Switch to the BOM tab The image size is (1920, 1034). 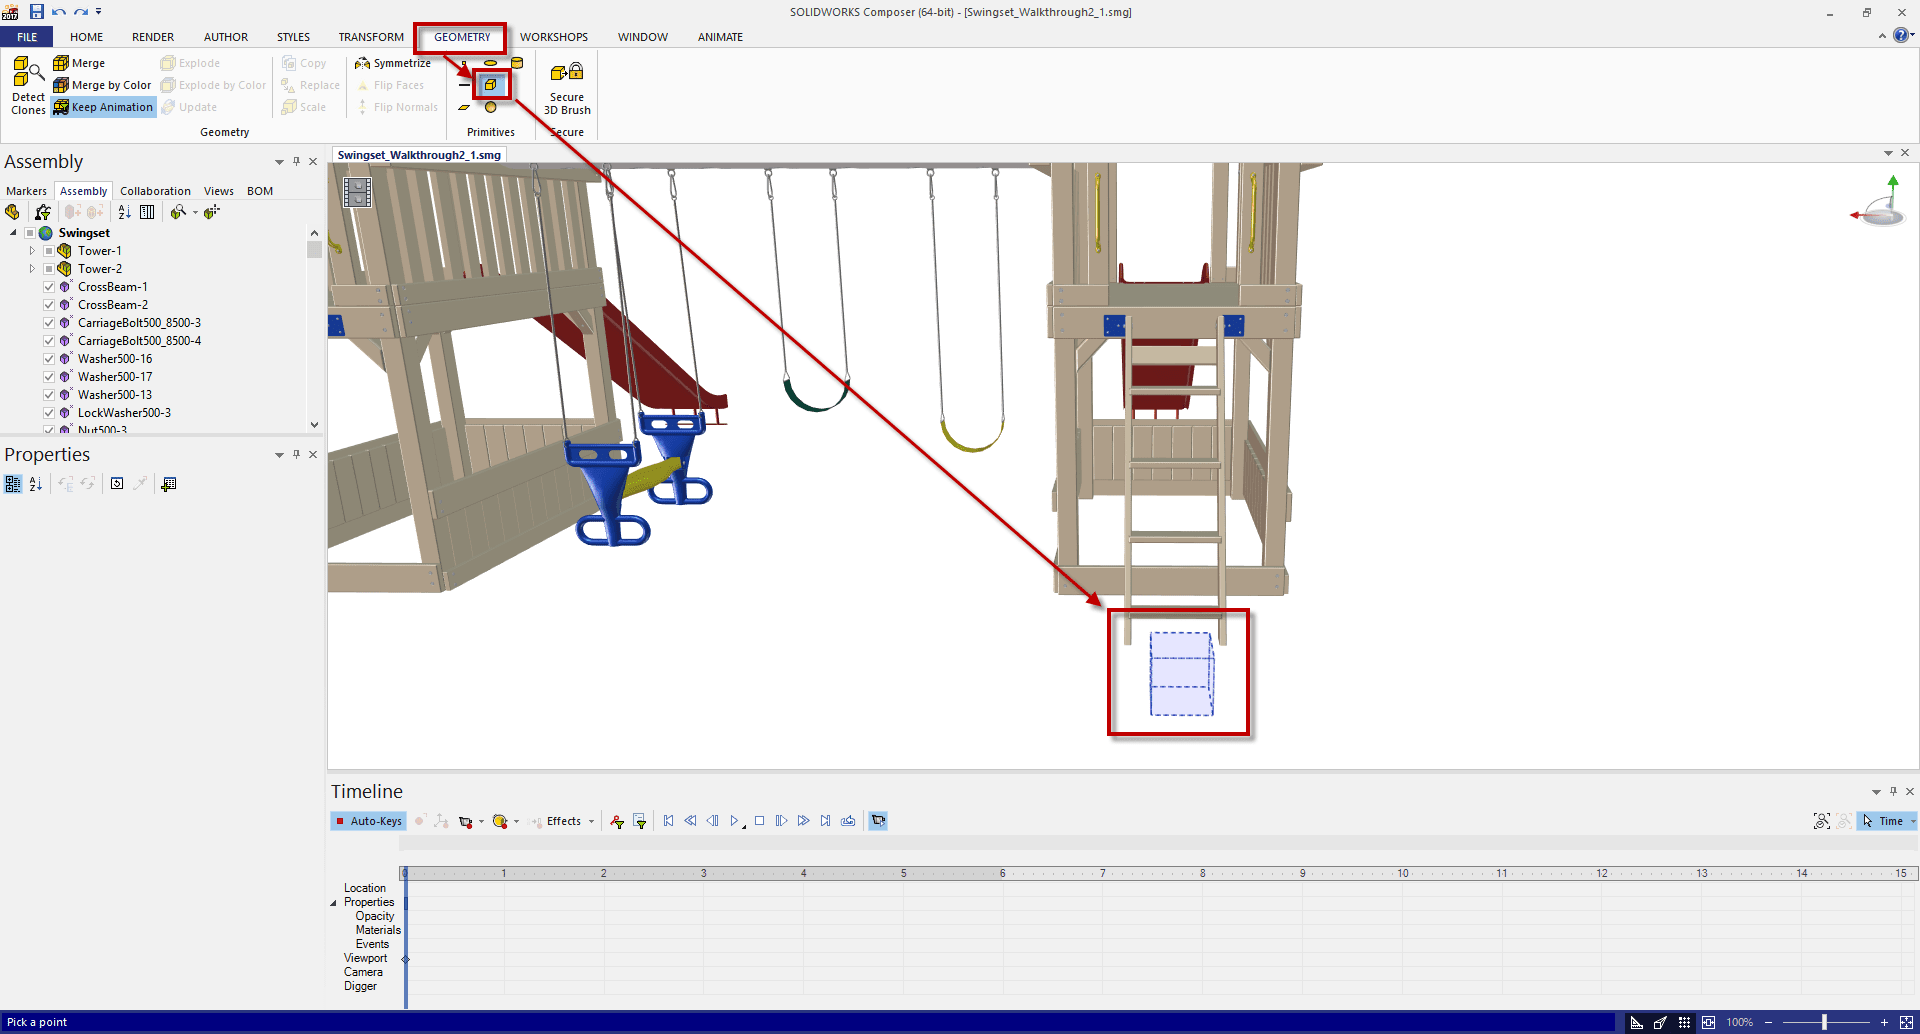coord(260,191)
